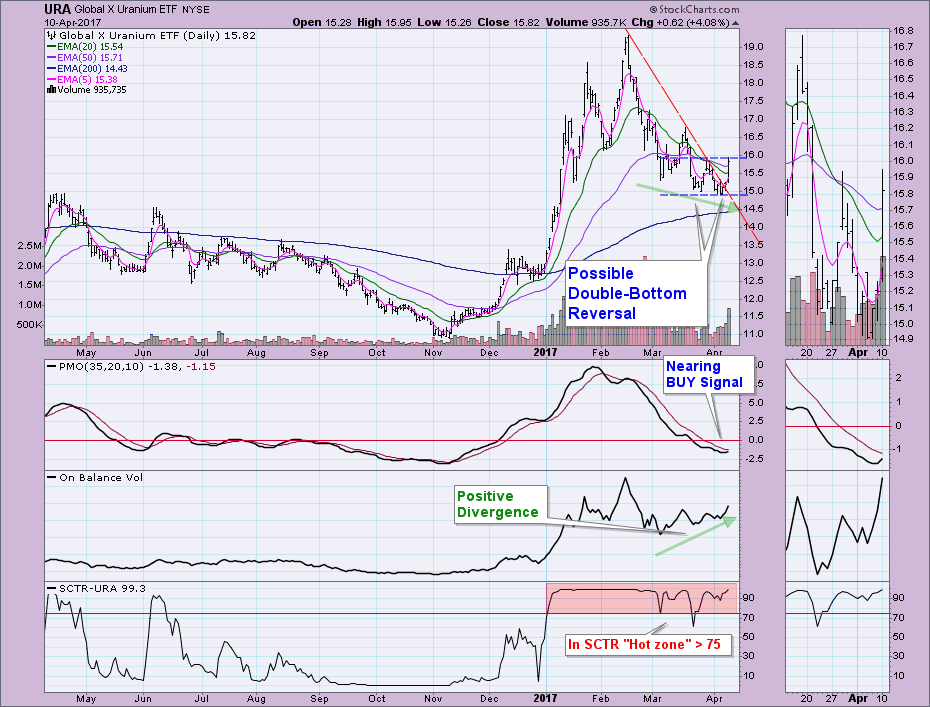Click the 16.8 label on zoom panel axis
The height and width of the screenshot is (707, 930).
(902, 31)
